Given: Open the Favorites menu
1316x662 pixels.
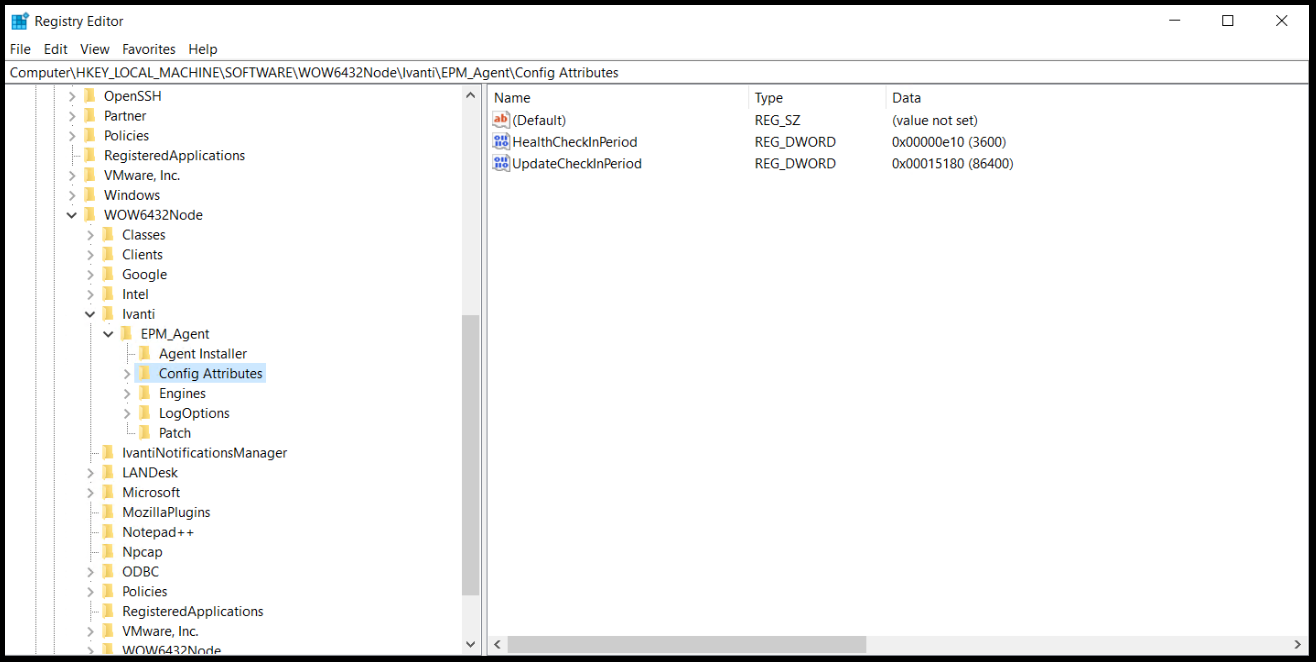Looking at the screenshot, I should (x=148, y=48).
